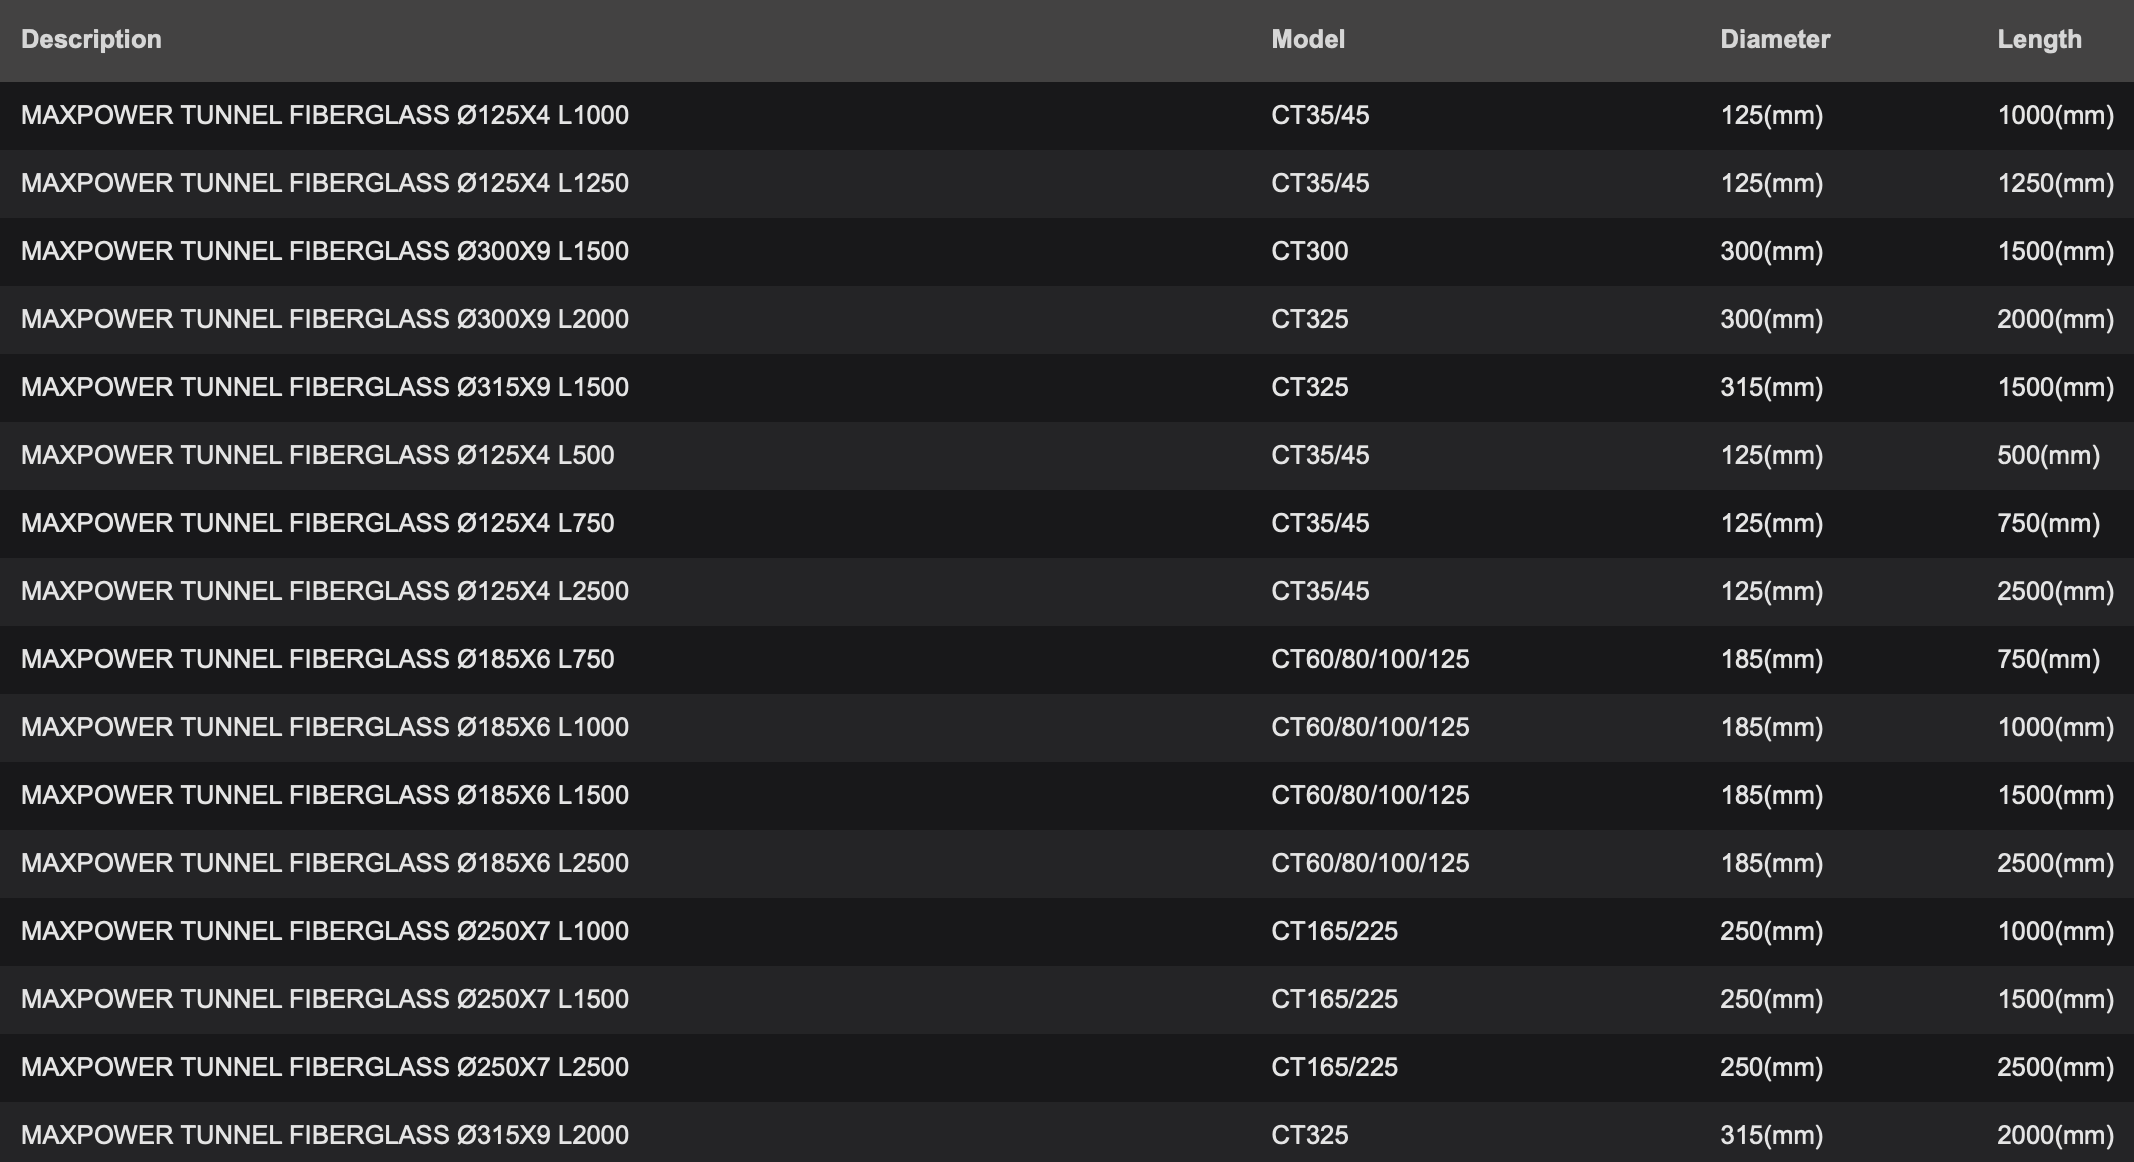Viewport: 2134px width, 1162px height.
Task: Select description 'MAXPOWER TUNNEL FIBERGLASS Ø125X4 L500'
Action: [318, 455]
